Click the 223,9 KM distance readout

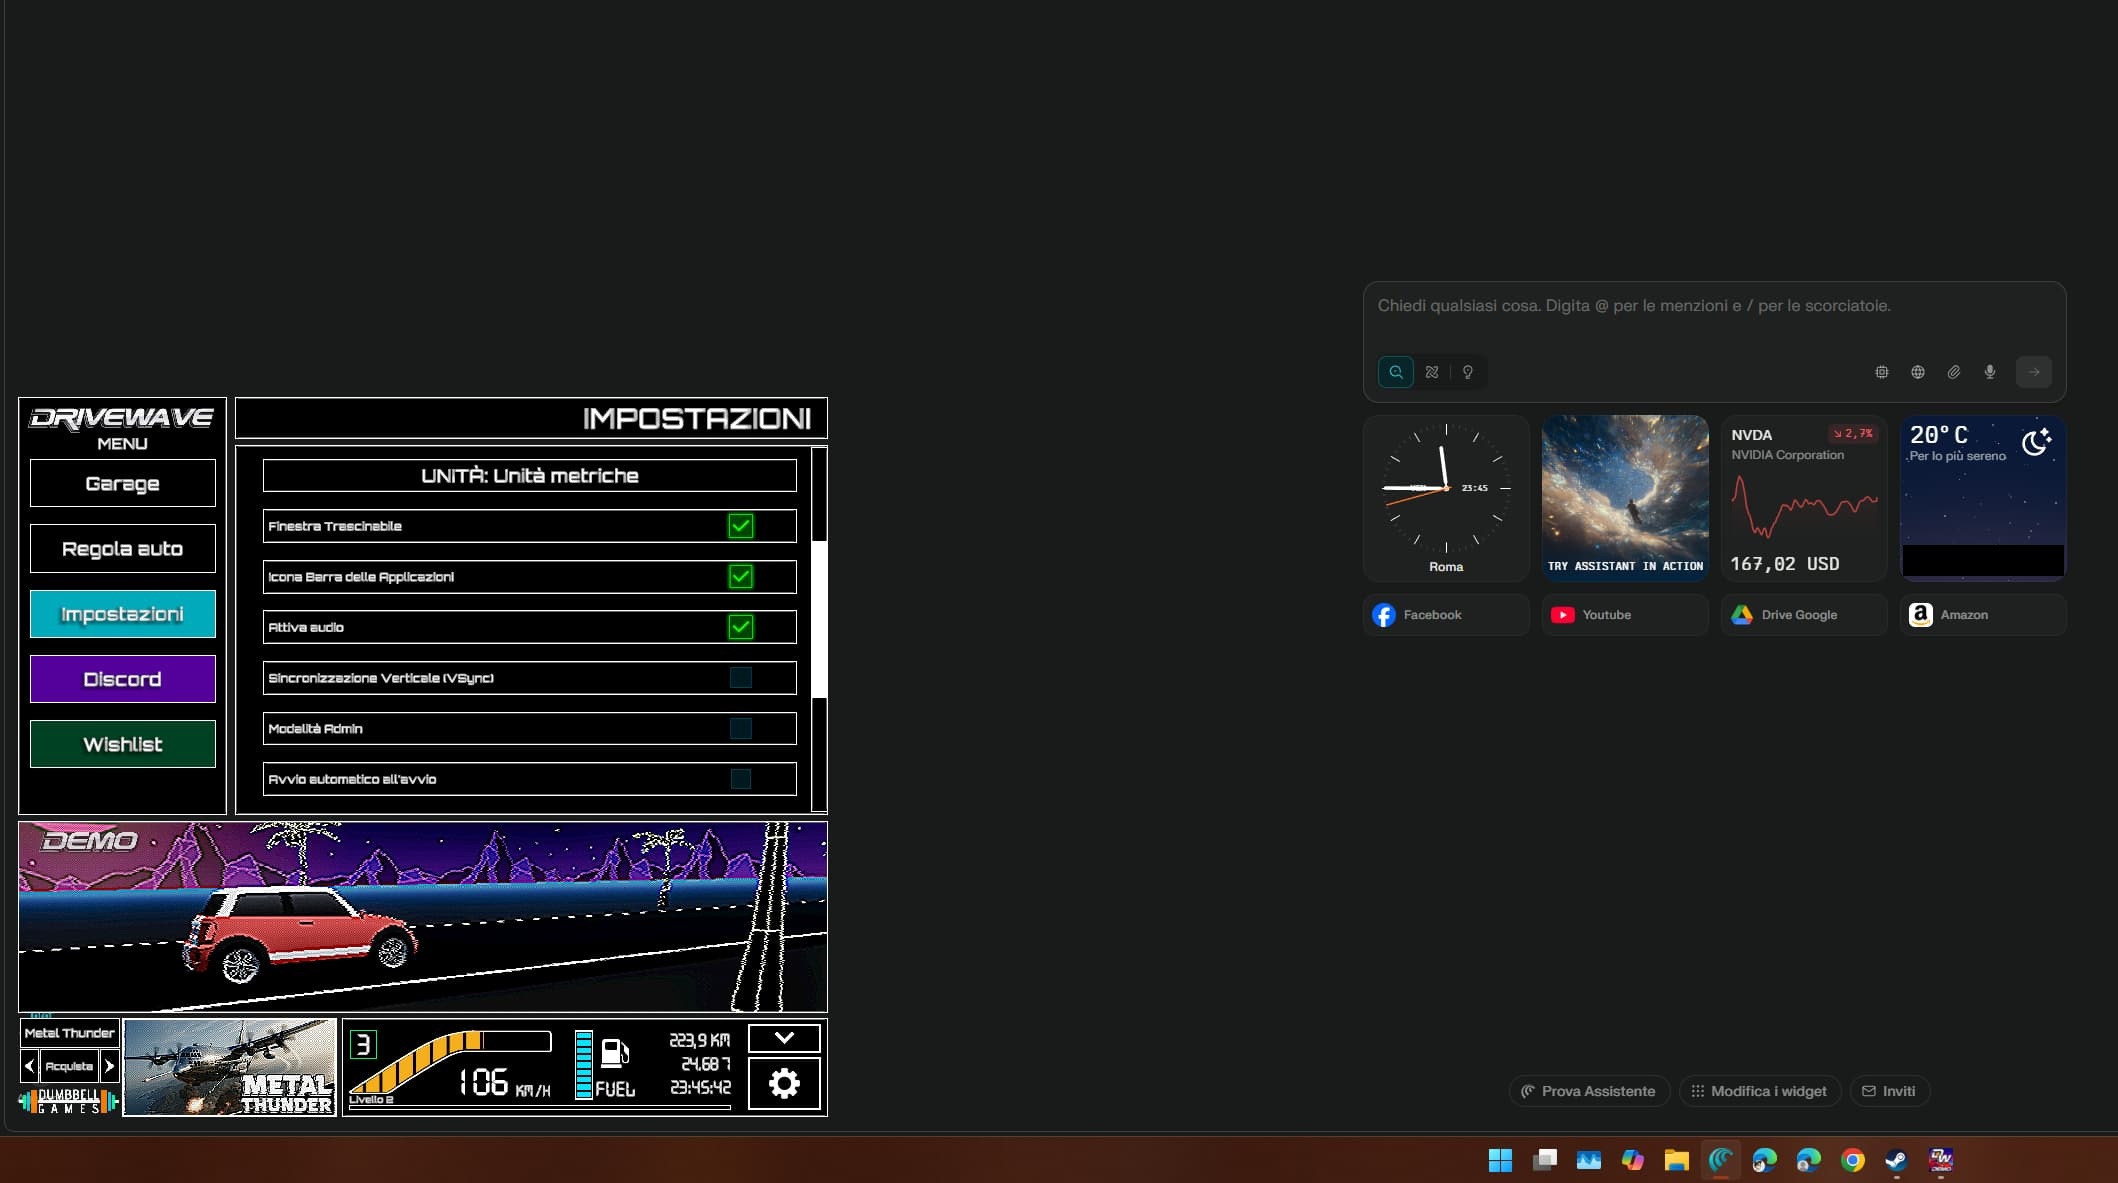click(x=699, y=1040)
